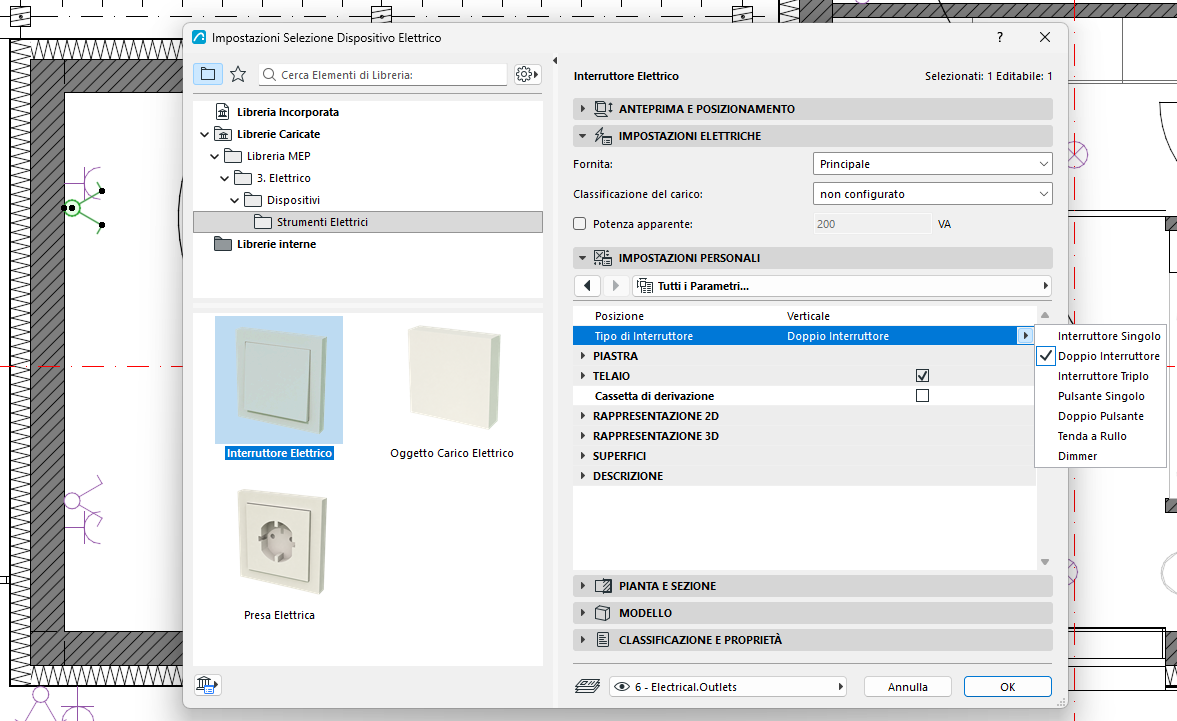The image size is (1177, 721).
Task: Collapse the library panel with the small arrow
Action: click(x=555, y=60)
